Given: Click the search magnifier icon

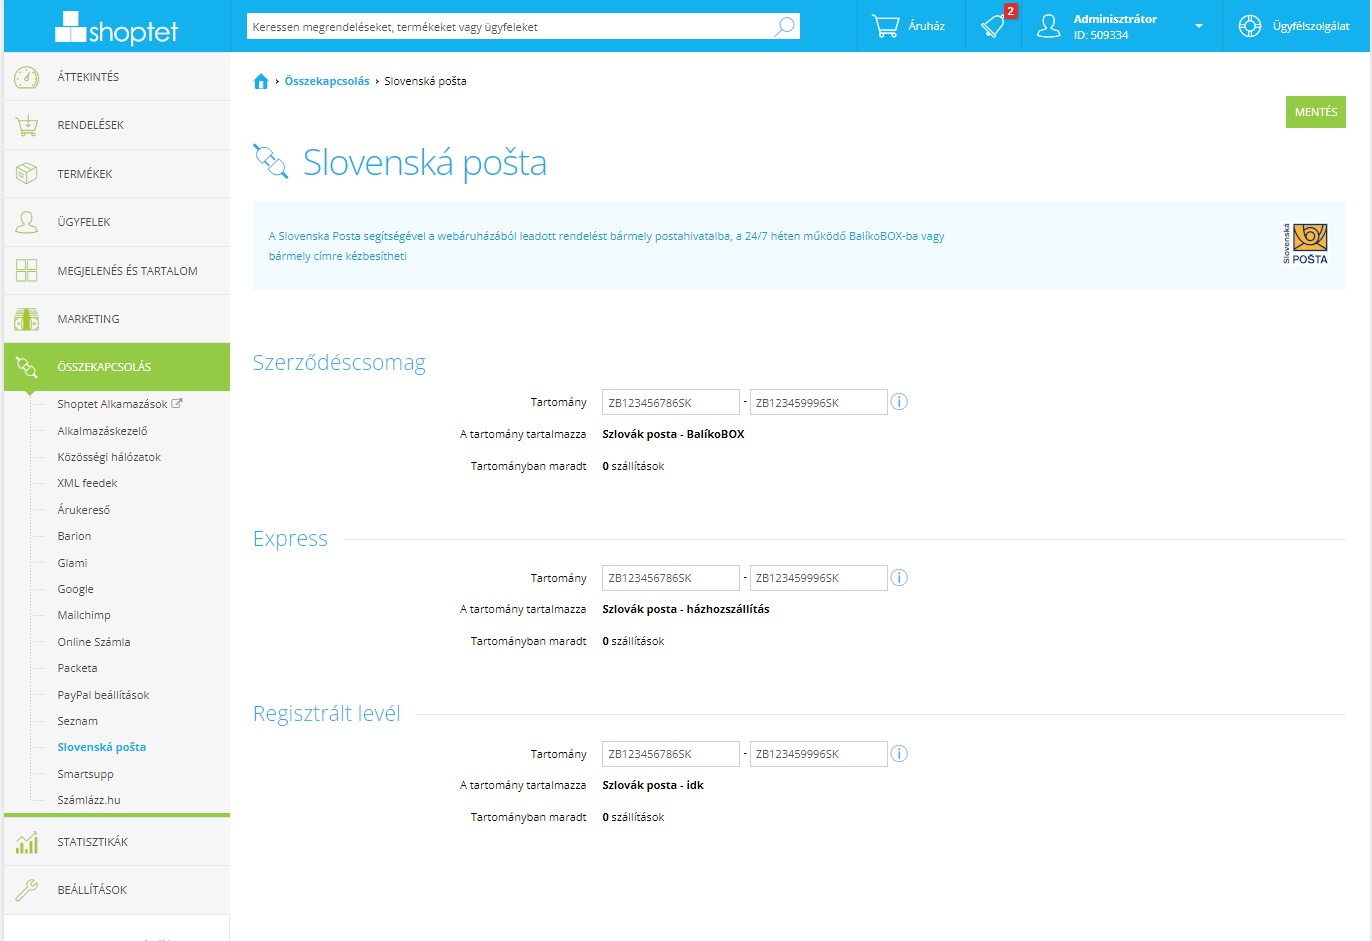Looking at the screenshot, I should [785, 26].
